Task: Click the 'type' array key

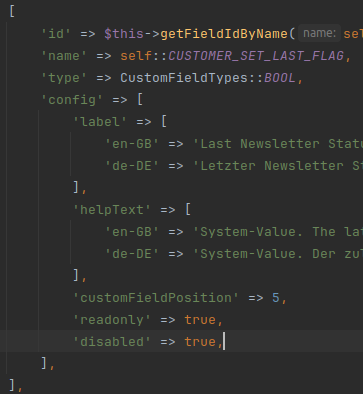Action: pos(64,78)
